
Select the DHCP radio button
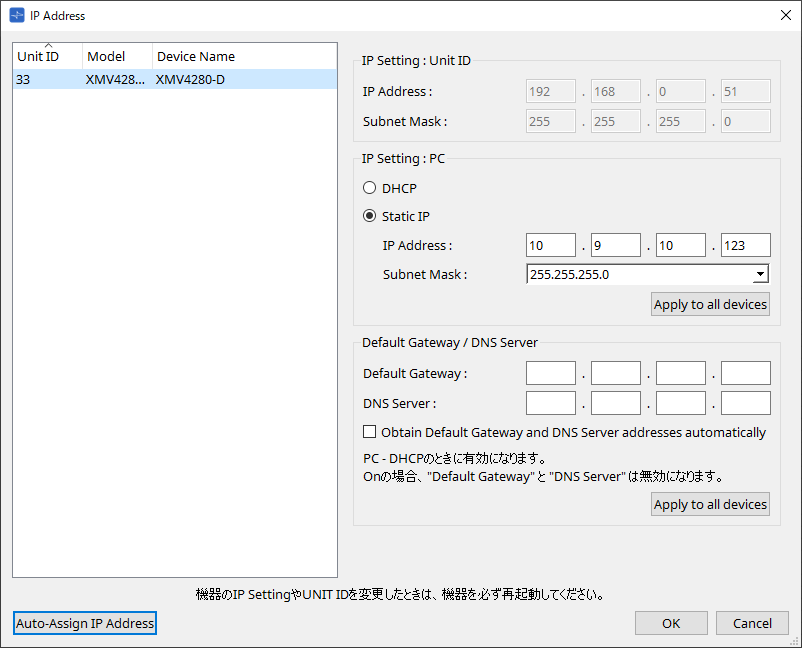point(370,187)
